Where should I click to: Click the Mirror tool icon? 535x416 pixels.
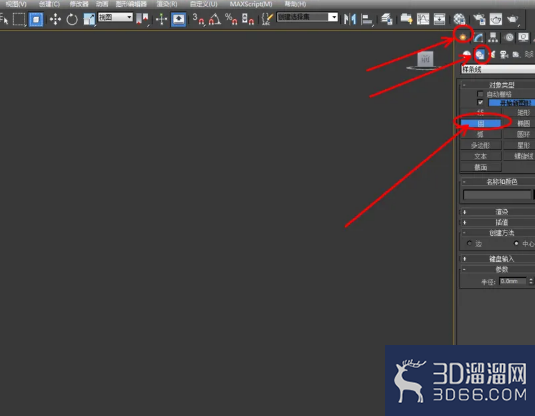coord(350,19)
